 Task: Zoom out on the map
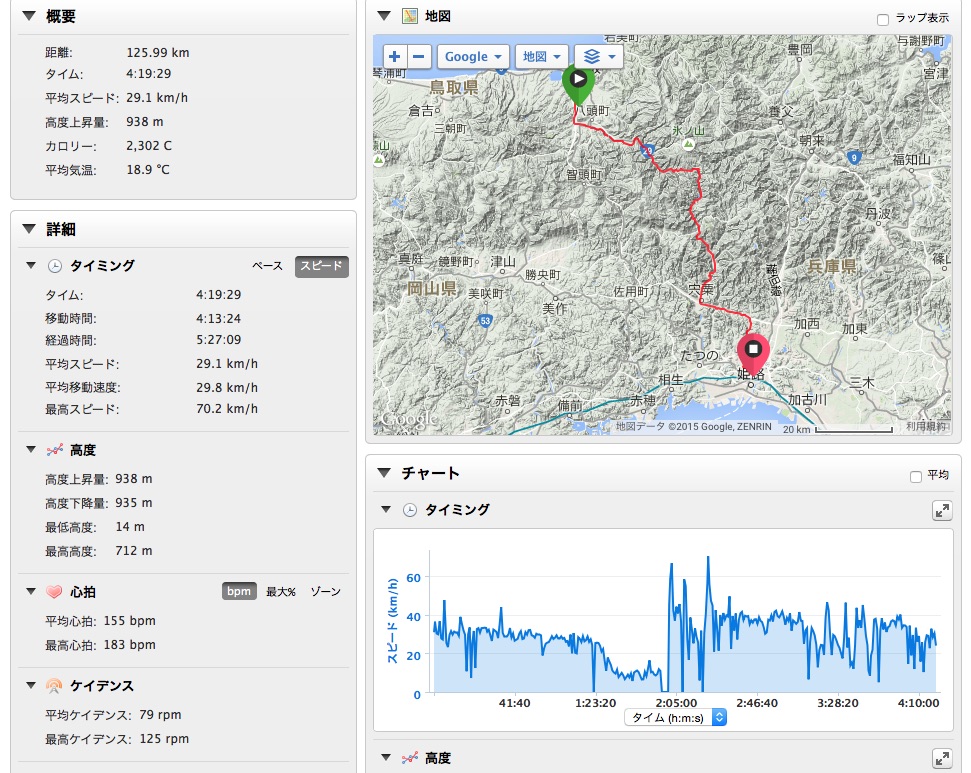(421, 57)
